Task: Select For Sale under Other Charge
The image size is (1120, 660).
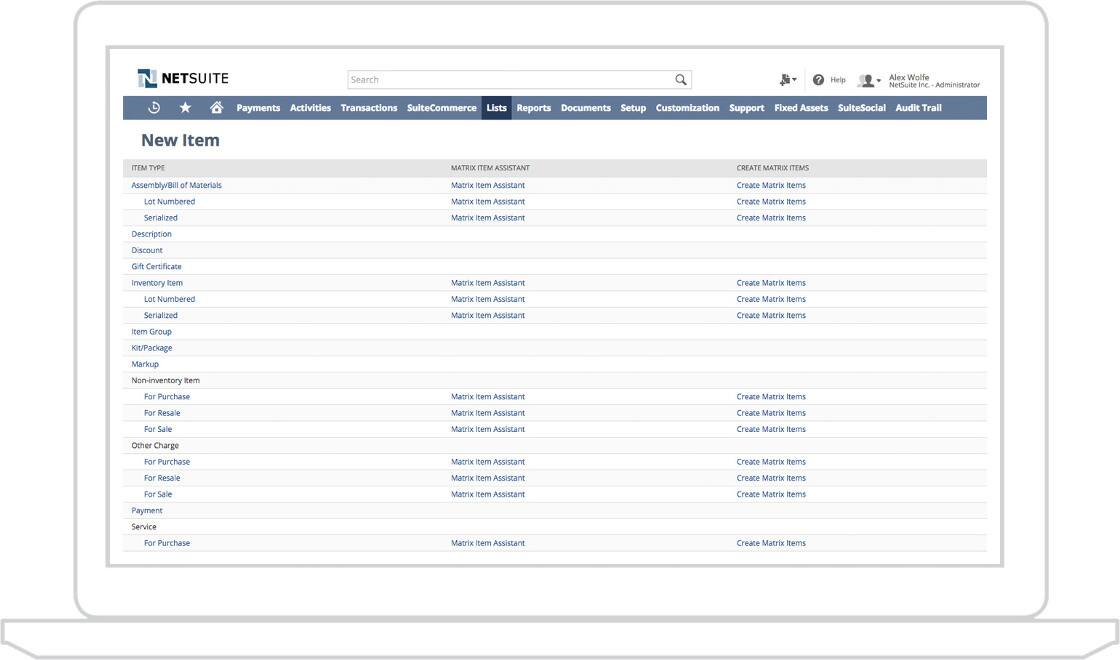Action: coord(158,494)
